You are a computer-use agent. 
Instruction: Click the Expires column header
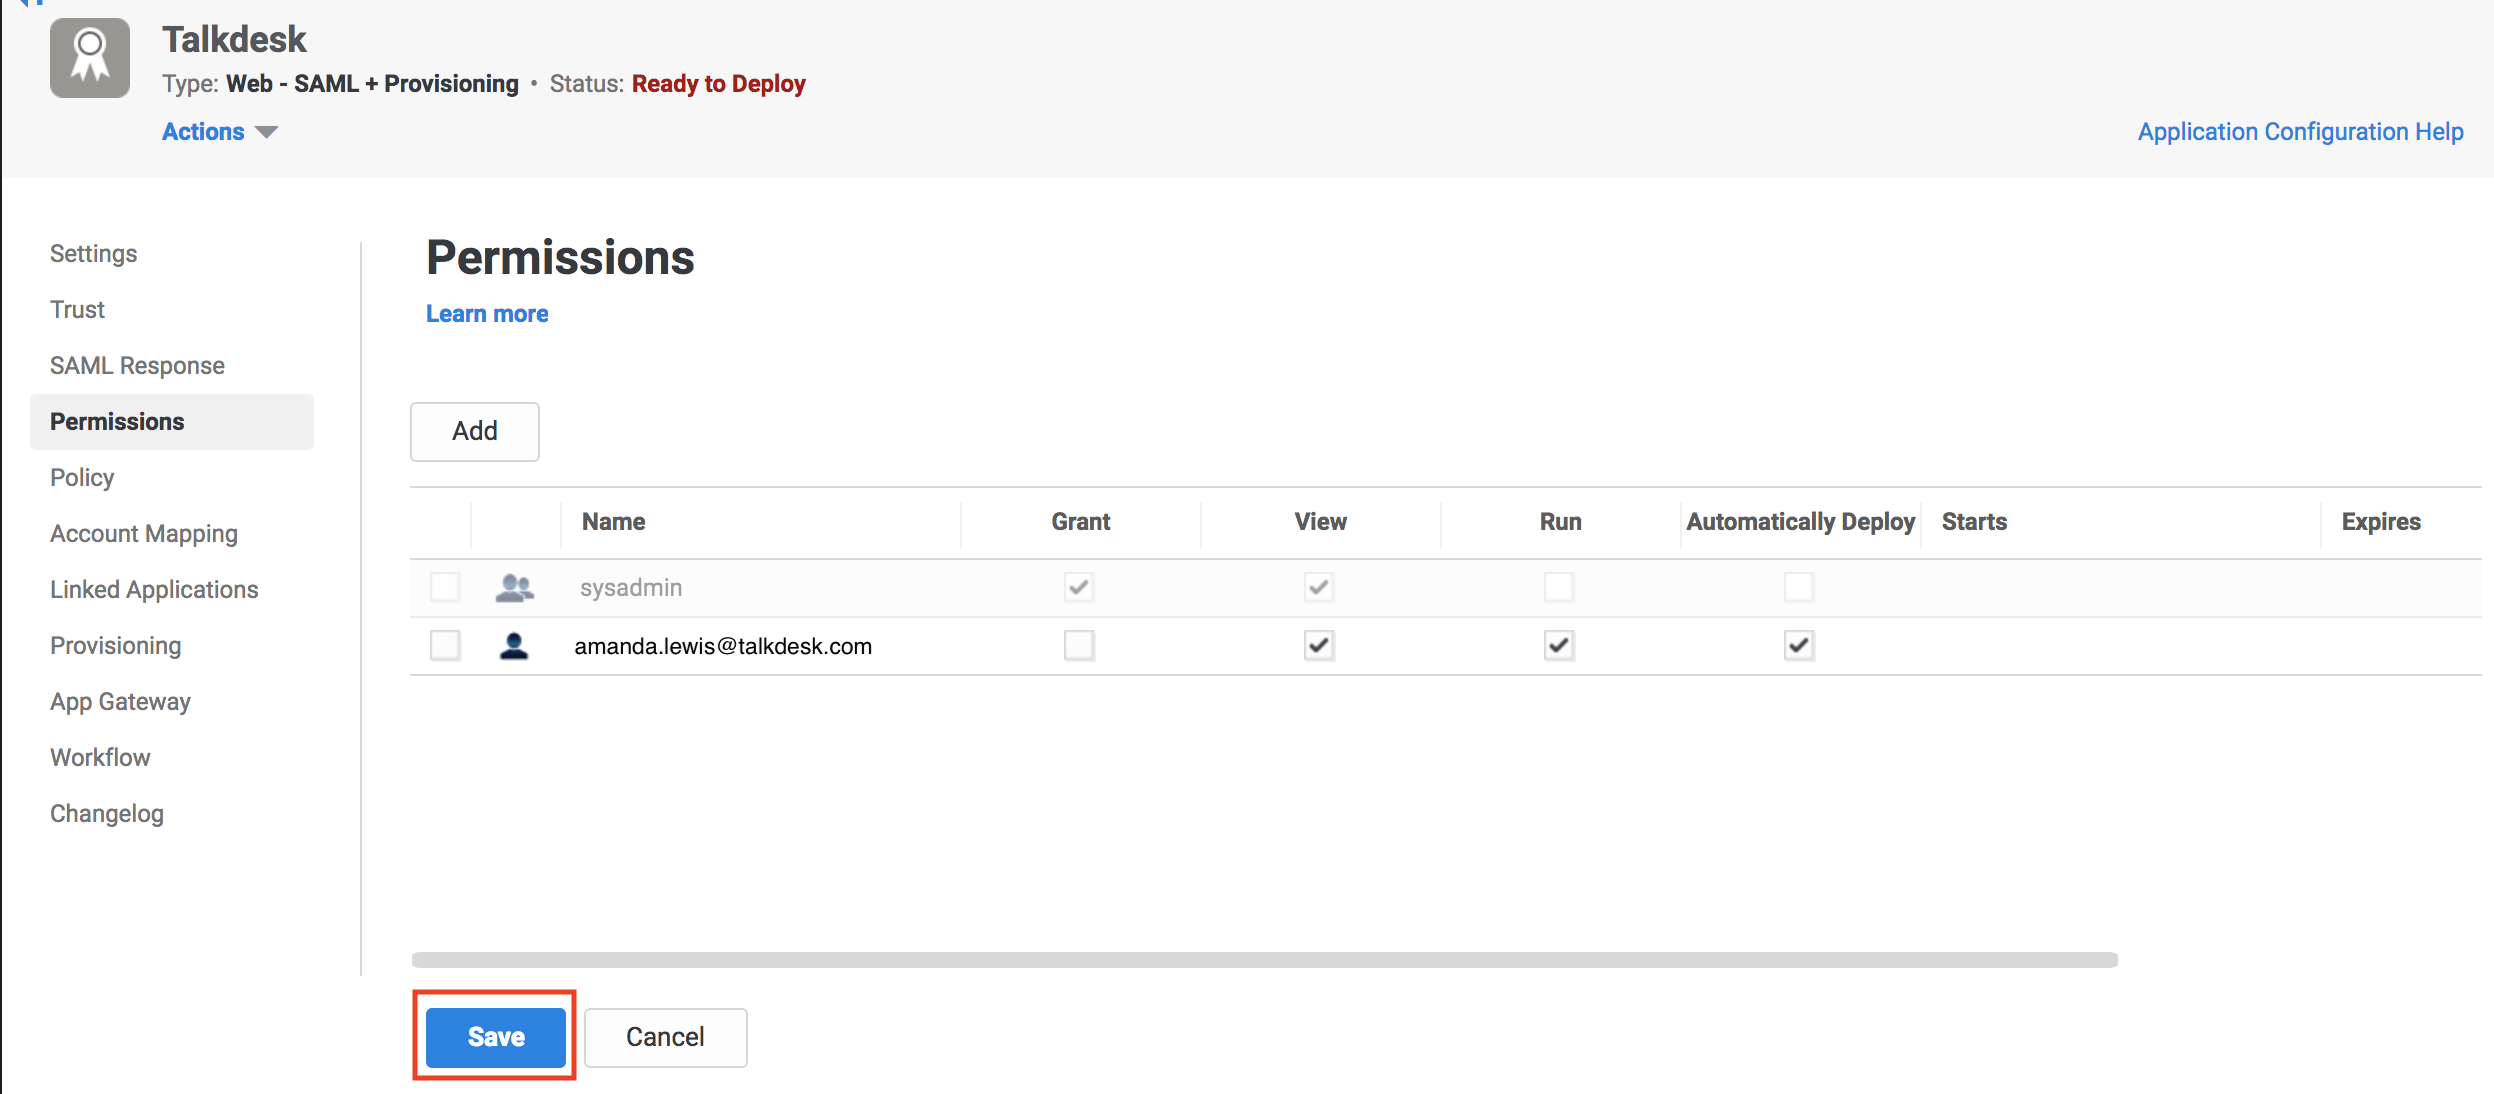coord(2381,522)
